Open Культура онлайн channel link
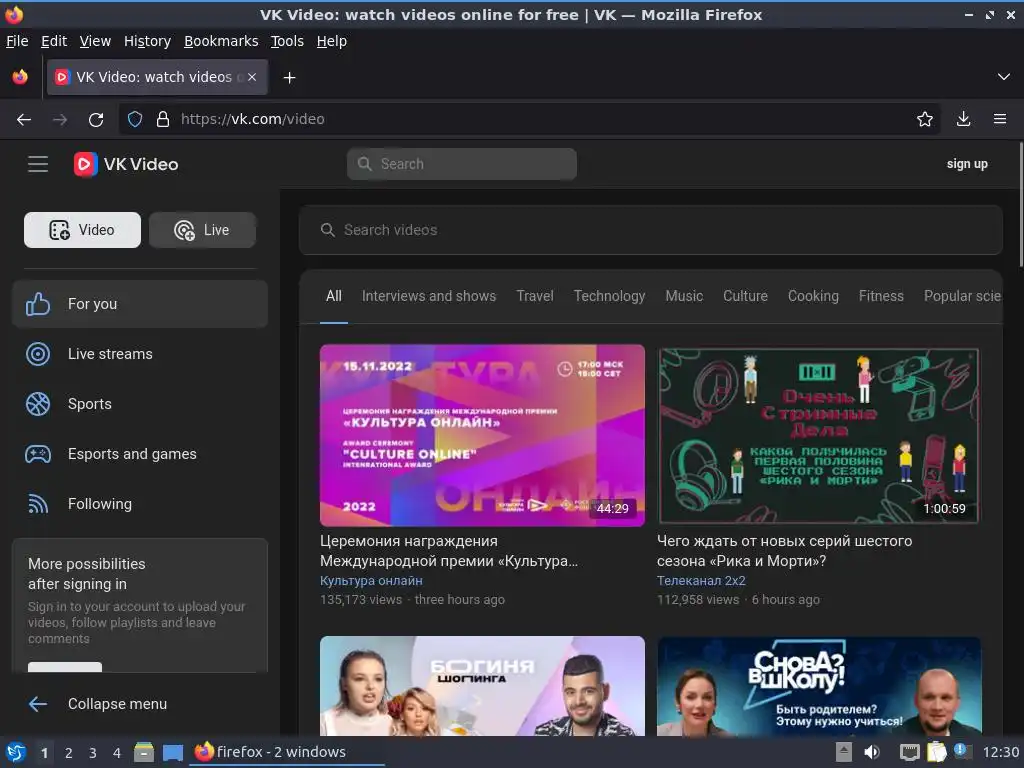Screen dimensions: 1024x768 point(371,581)
